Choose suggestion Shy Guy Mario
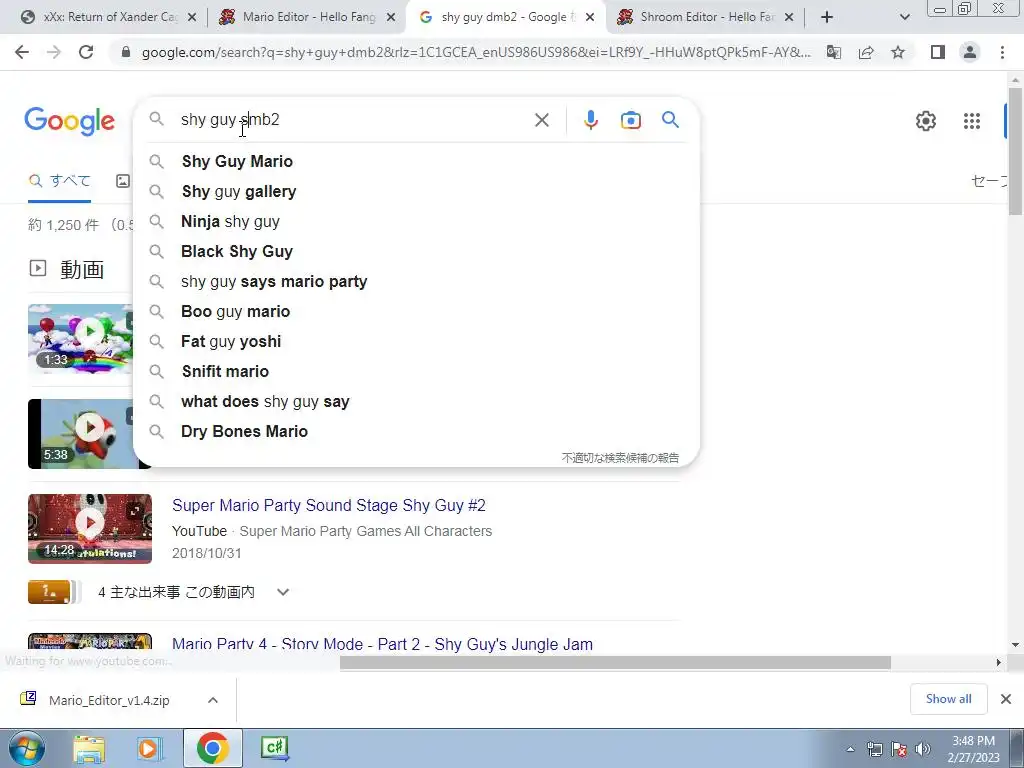 416,161
